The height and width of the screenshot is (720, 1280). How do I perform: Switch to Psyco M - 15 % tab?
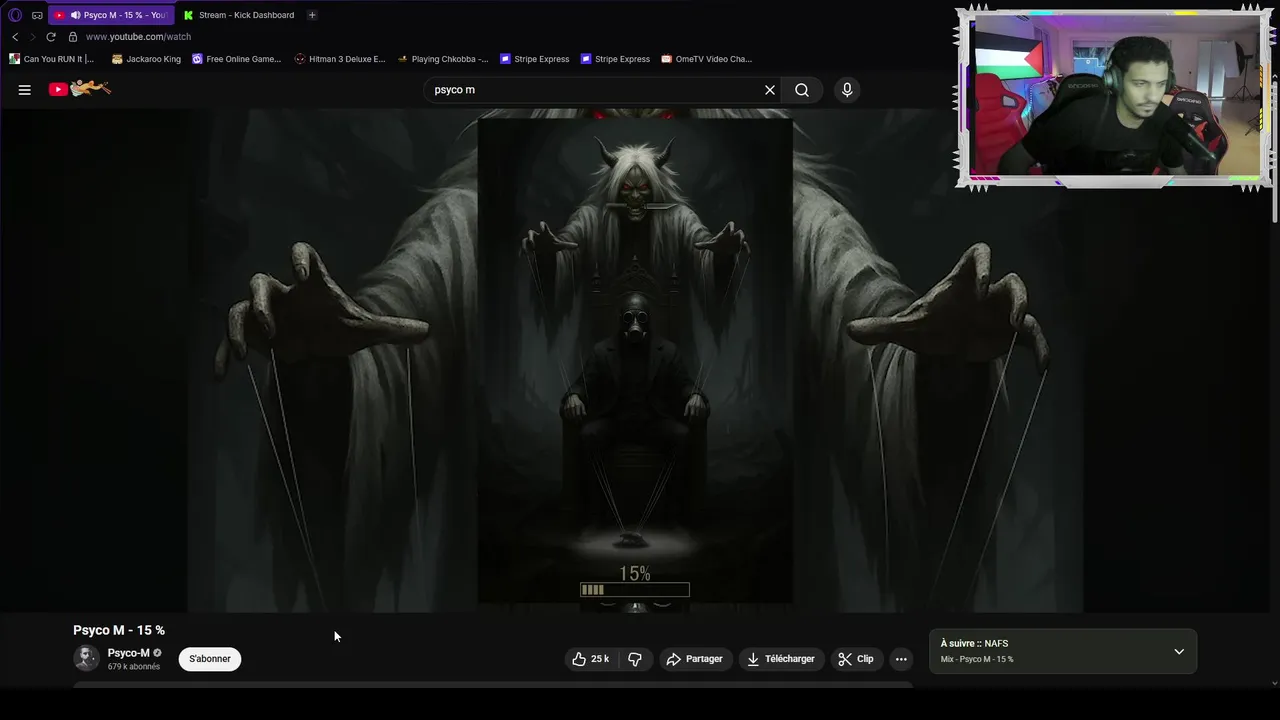tap(111, 15)
